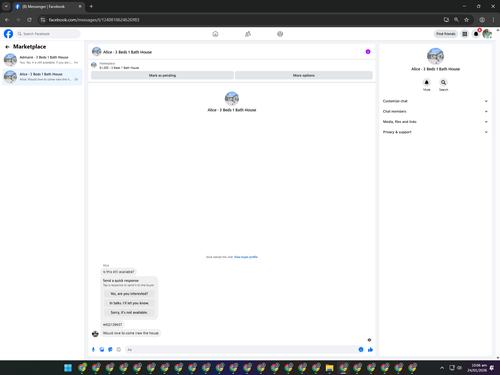This screenshot has height=375, width=500.
Task: Click the Find friends button
Action: 446,34
